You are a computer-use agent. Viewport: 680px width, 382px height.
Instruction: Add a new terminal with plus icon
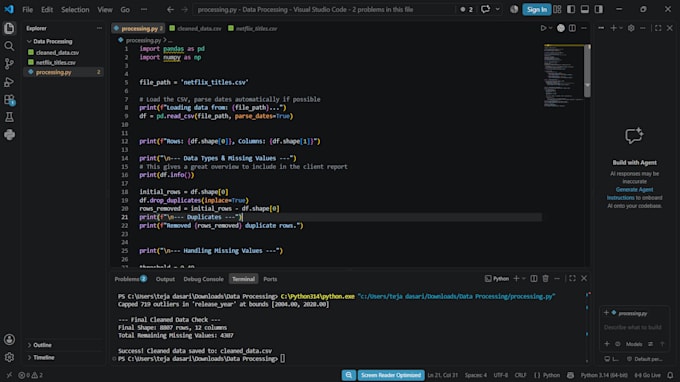pos(516,278)
